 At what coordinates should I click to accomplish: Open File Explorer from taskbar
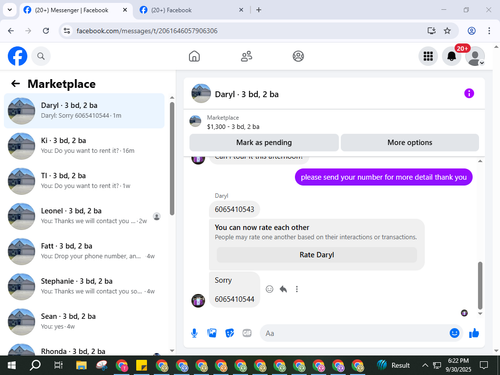click(x=81, y=365)
